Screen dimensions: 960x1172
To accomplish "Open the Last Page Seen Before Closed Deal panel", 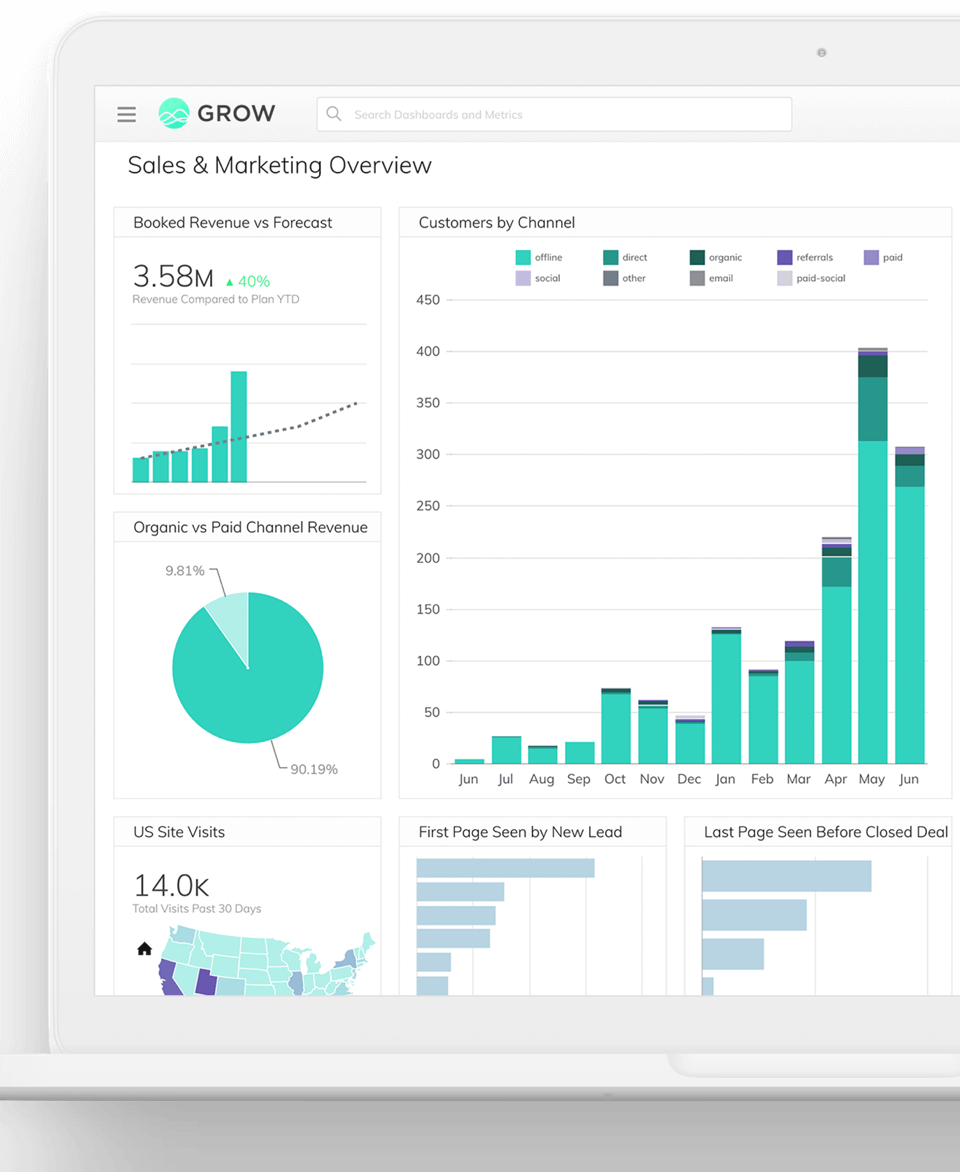I will click(819, 832).
